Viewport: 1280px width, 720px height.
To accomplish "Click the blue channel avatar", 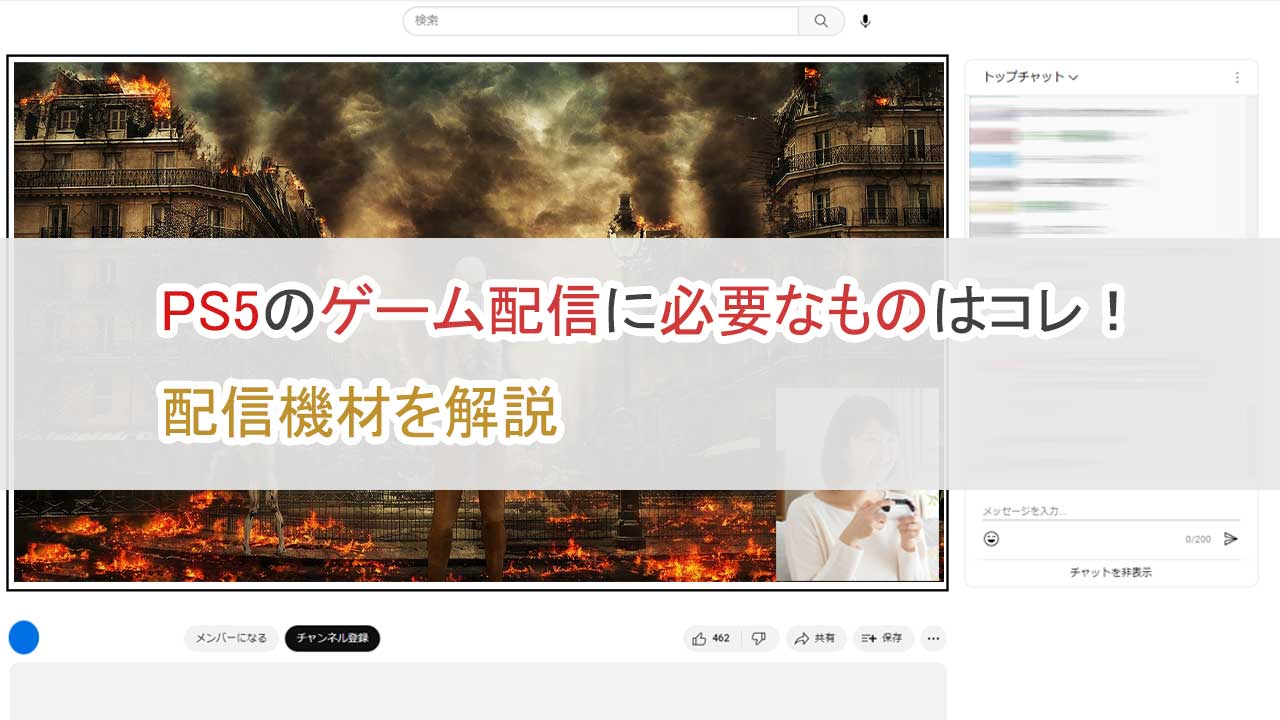I will point(23,637).
